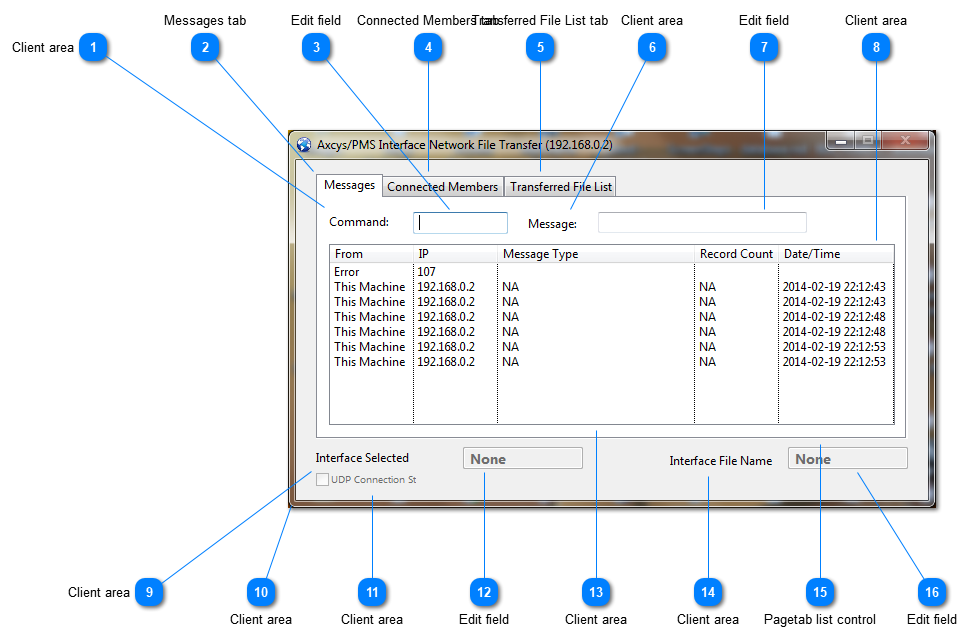Screen dimensions: 973x643
Task: Sort by the From column header
Action: (x=372, y=254)
